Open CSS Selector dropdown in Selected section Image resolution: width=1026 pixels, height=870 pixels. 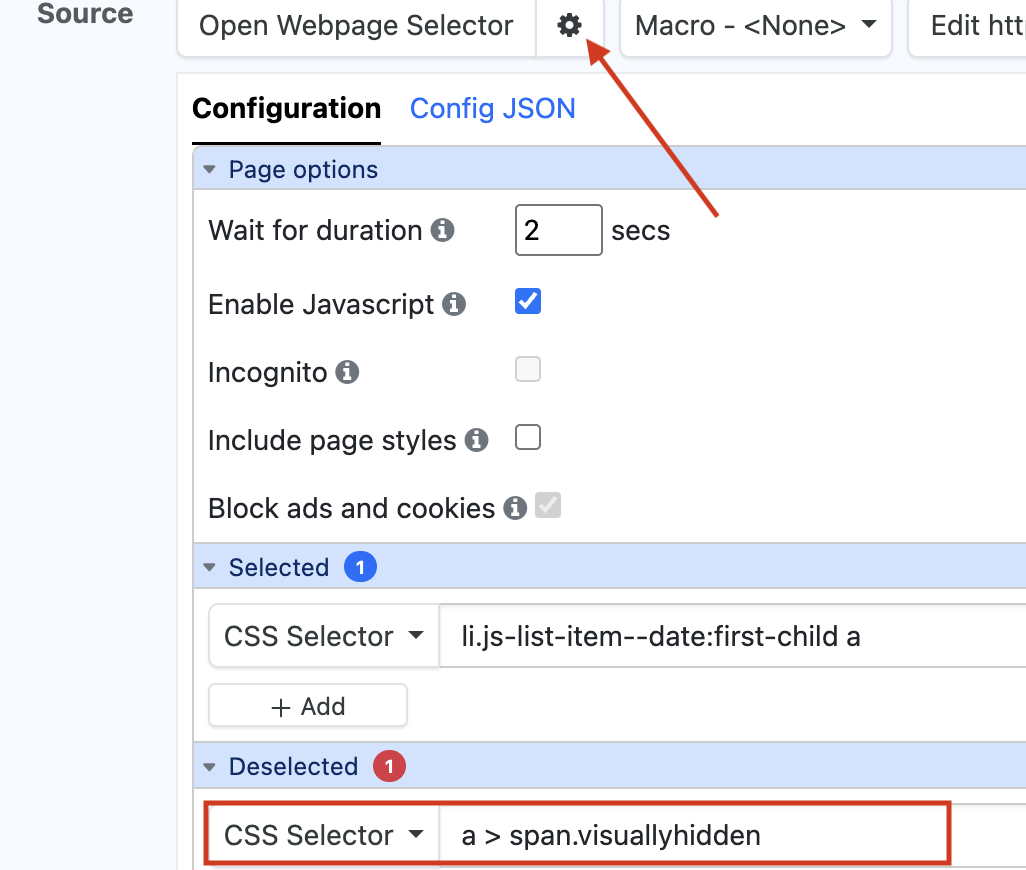pos(323,636)
